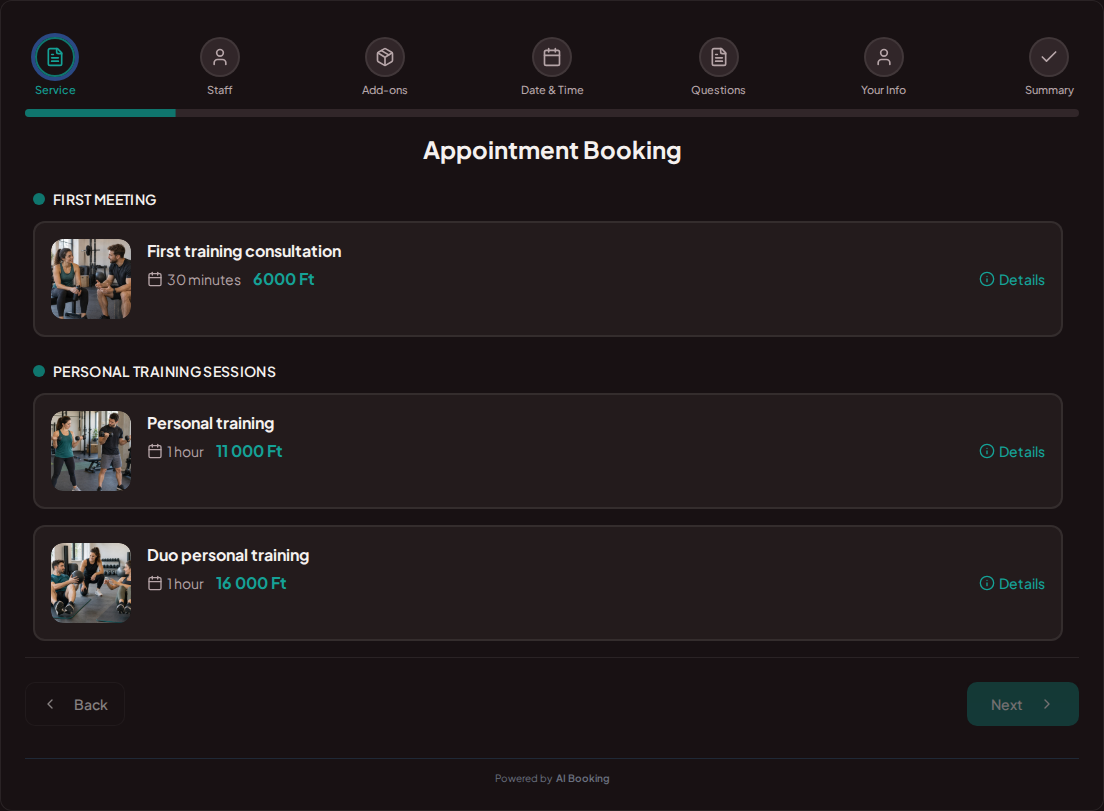
Task: Open Details for Duo personal training
Action: point(1012,584)
